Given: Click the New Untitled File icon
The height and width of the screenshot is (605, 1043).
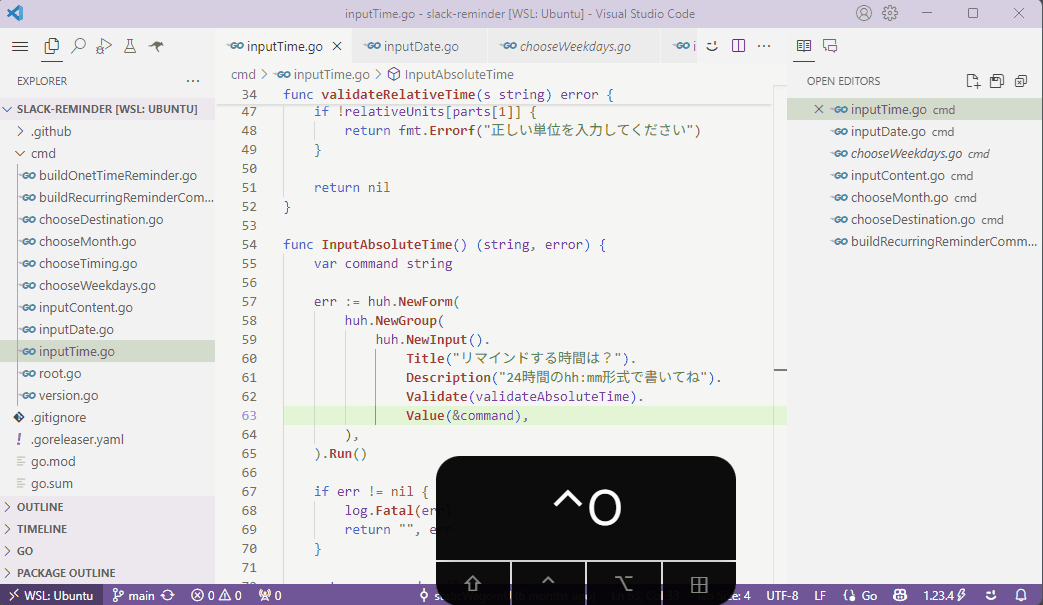Looking at the screenshot, I should [x=972, y=81].
